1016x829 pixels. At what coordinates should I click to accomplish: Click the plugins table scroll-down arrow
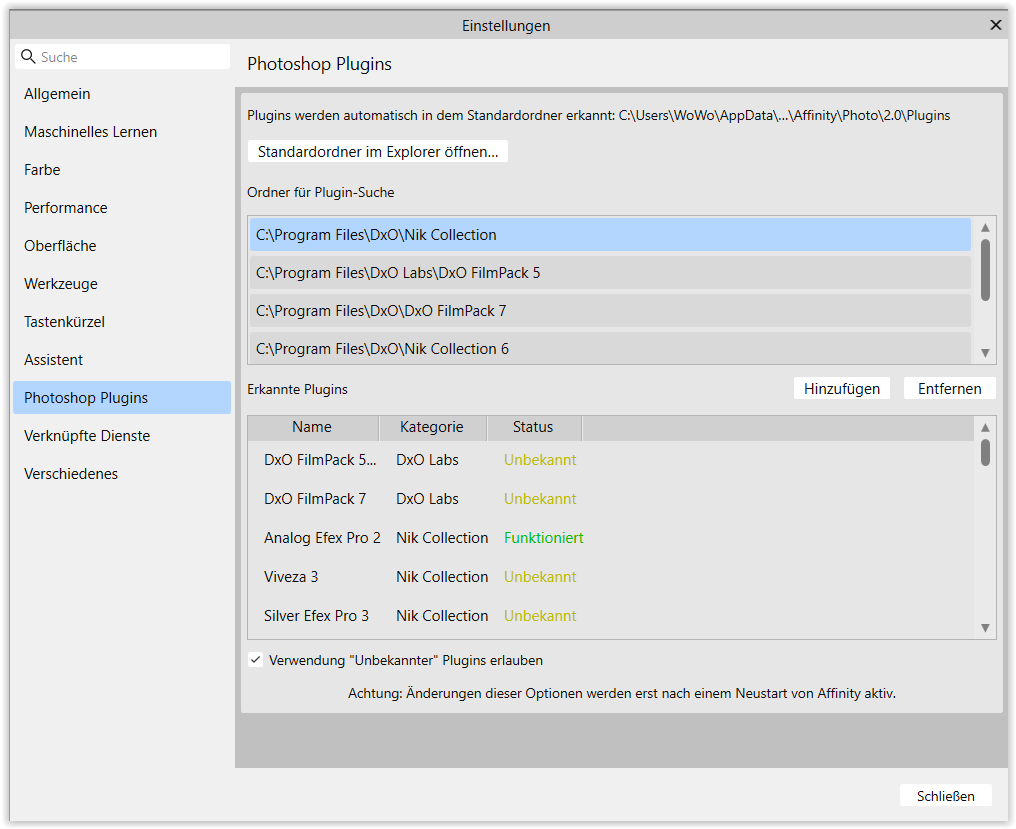[x=986, y=628]
